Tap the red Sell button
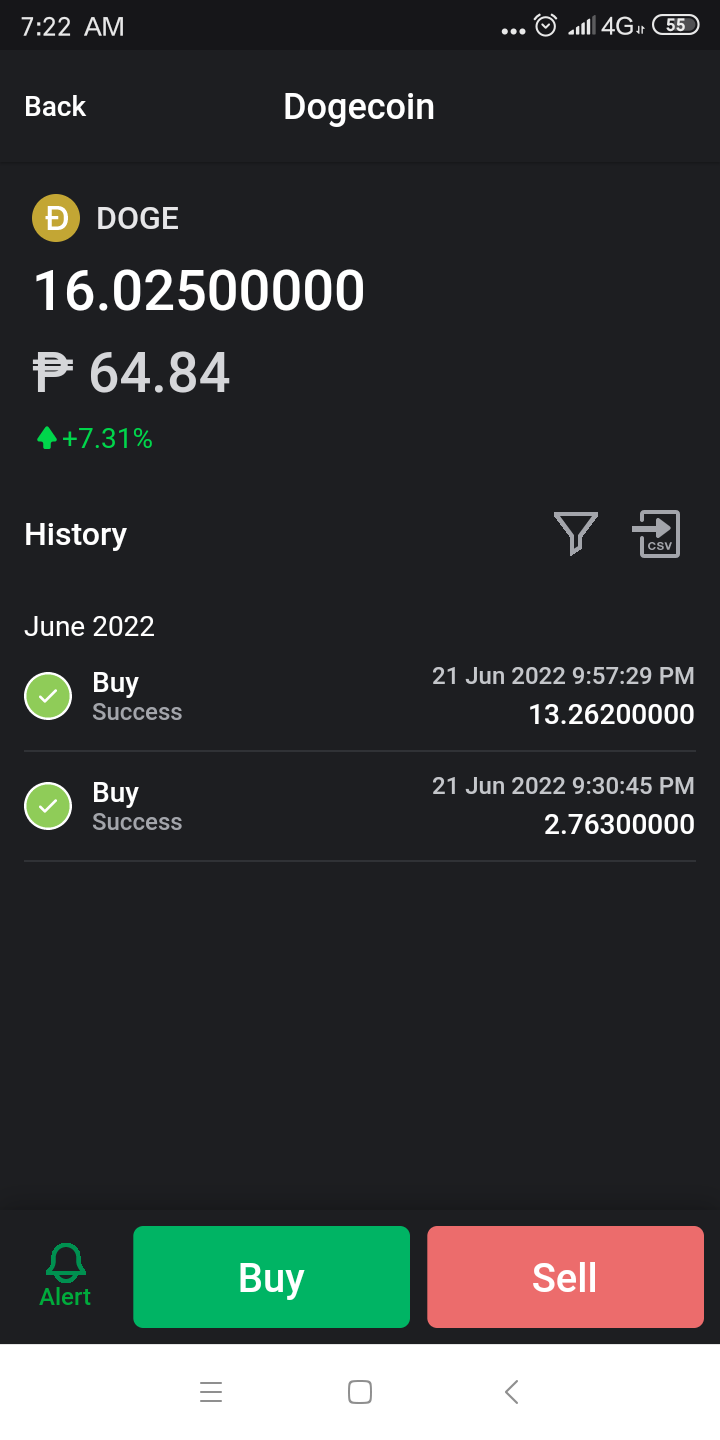This screenshot has height=1440, width=720. coord(565,1277)
